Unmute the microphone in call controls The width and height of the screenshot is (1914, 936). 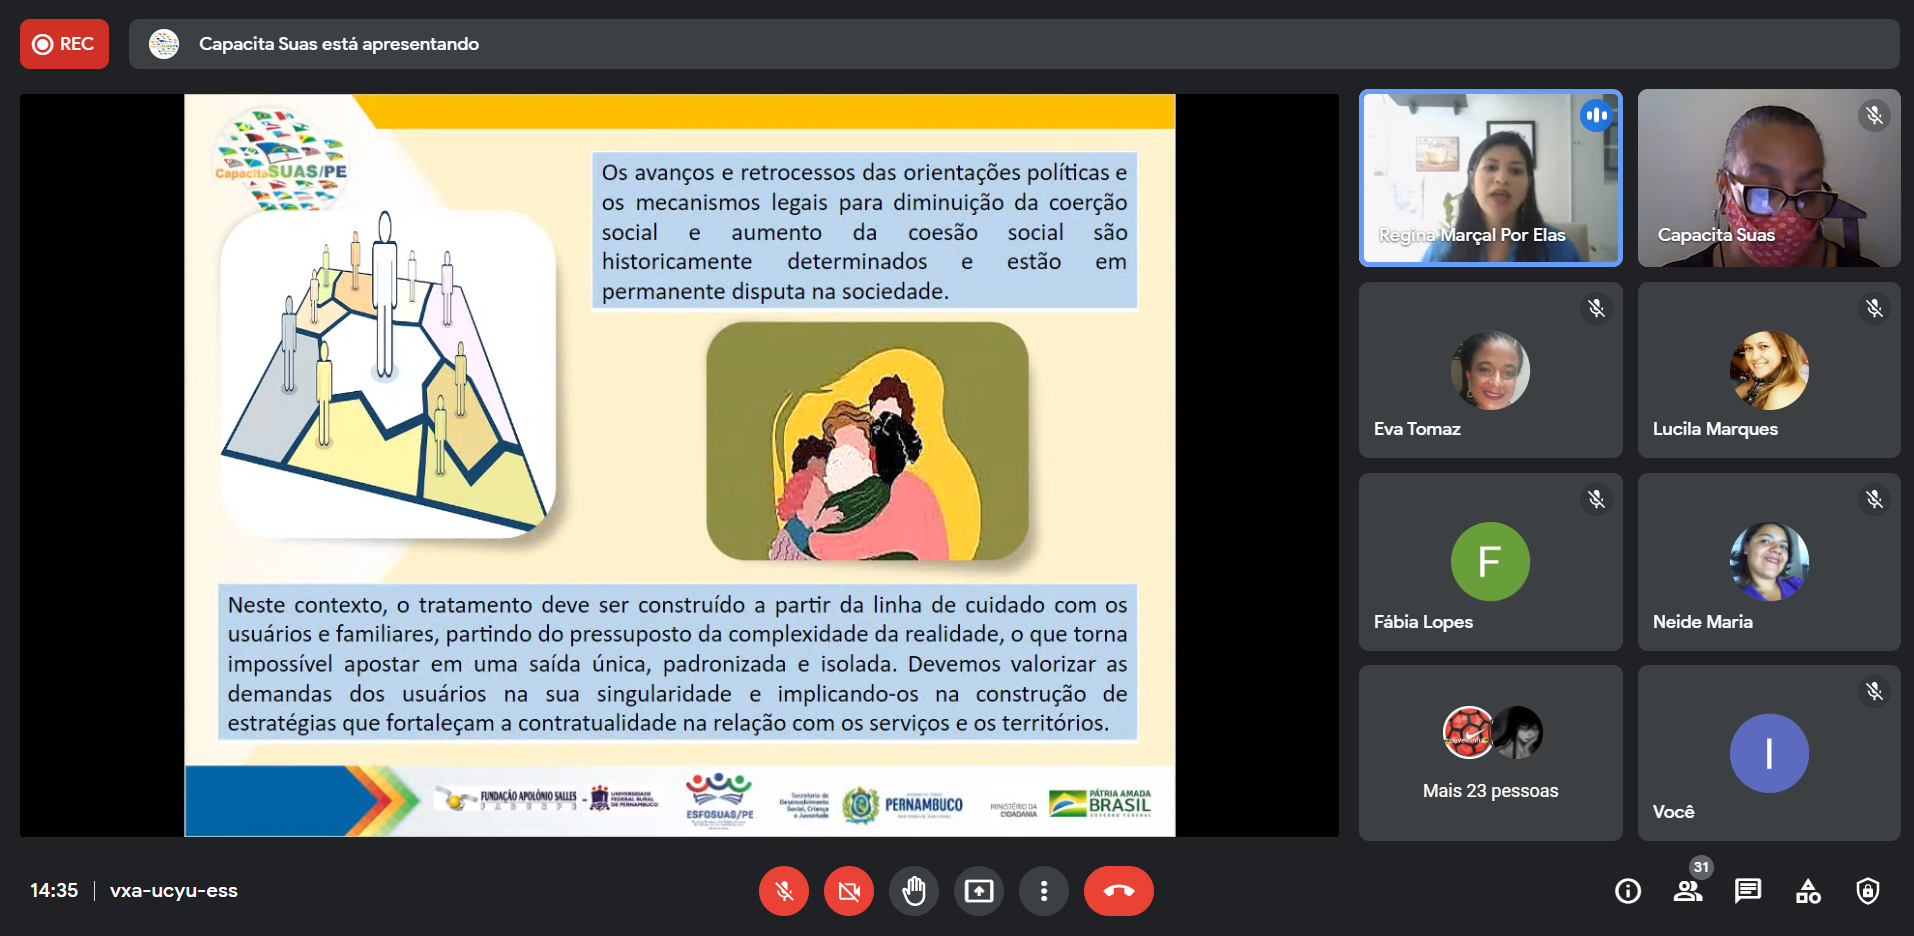[x=784, y=891]
